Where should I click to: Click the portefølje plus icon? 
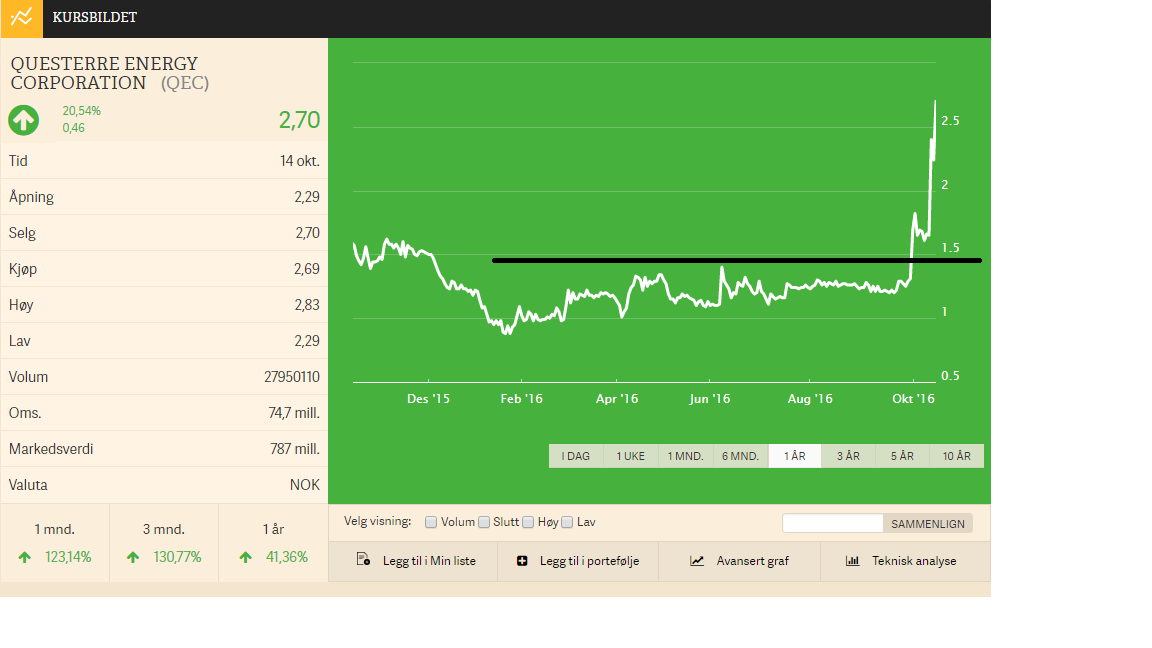(522, 561)
